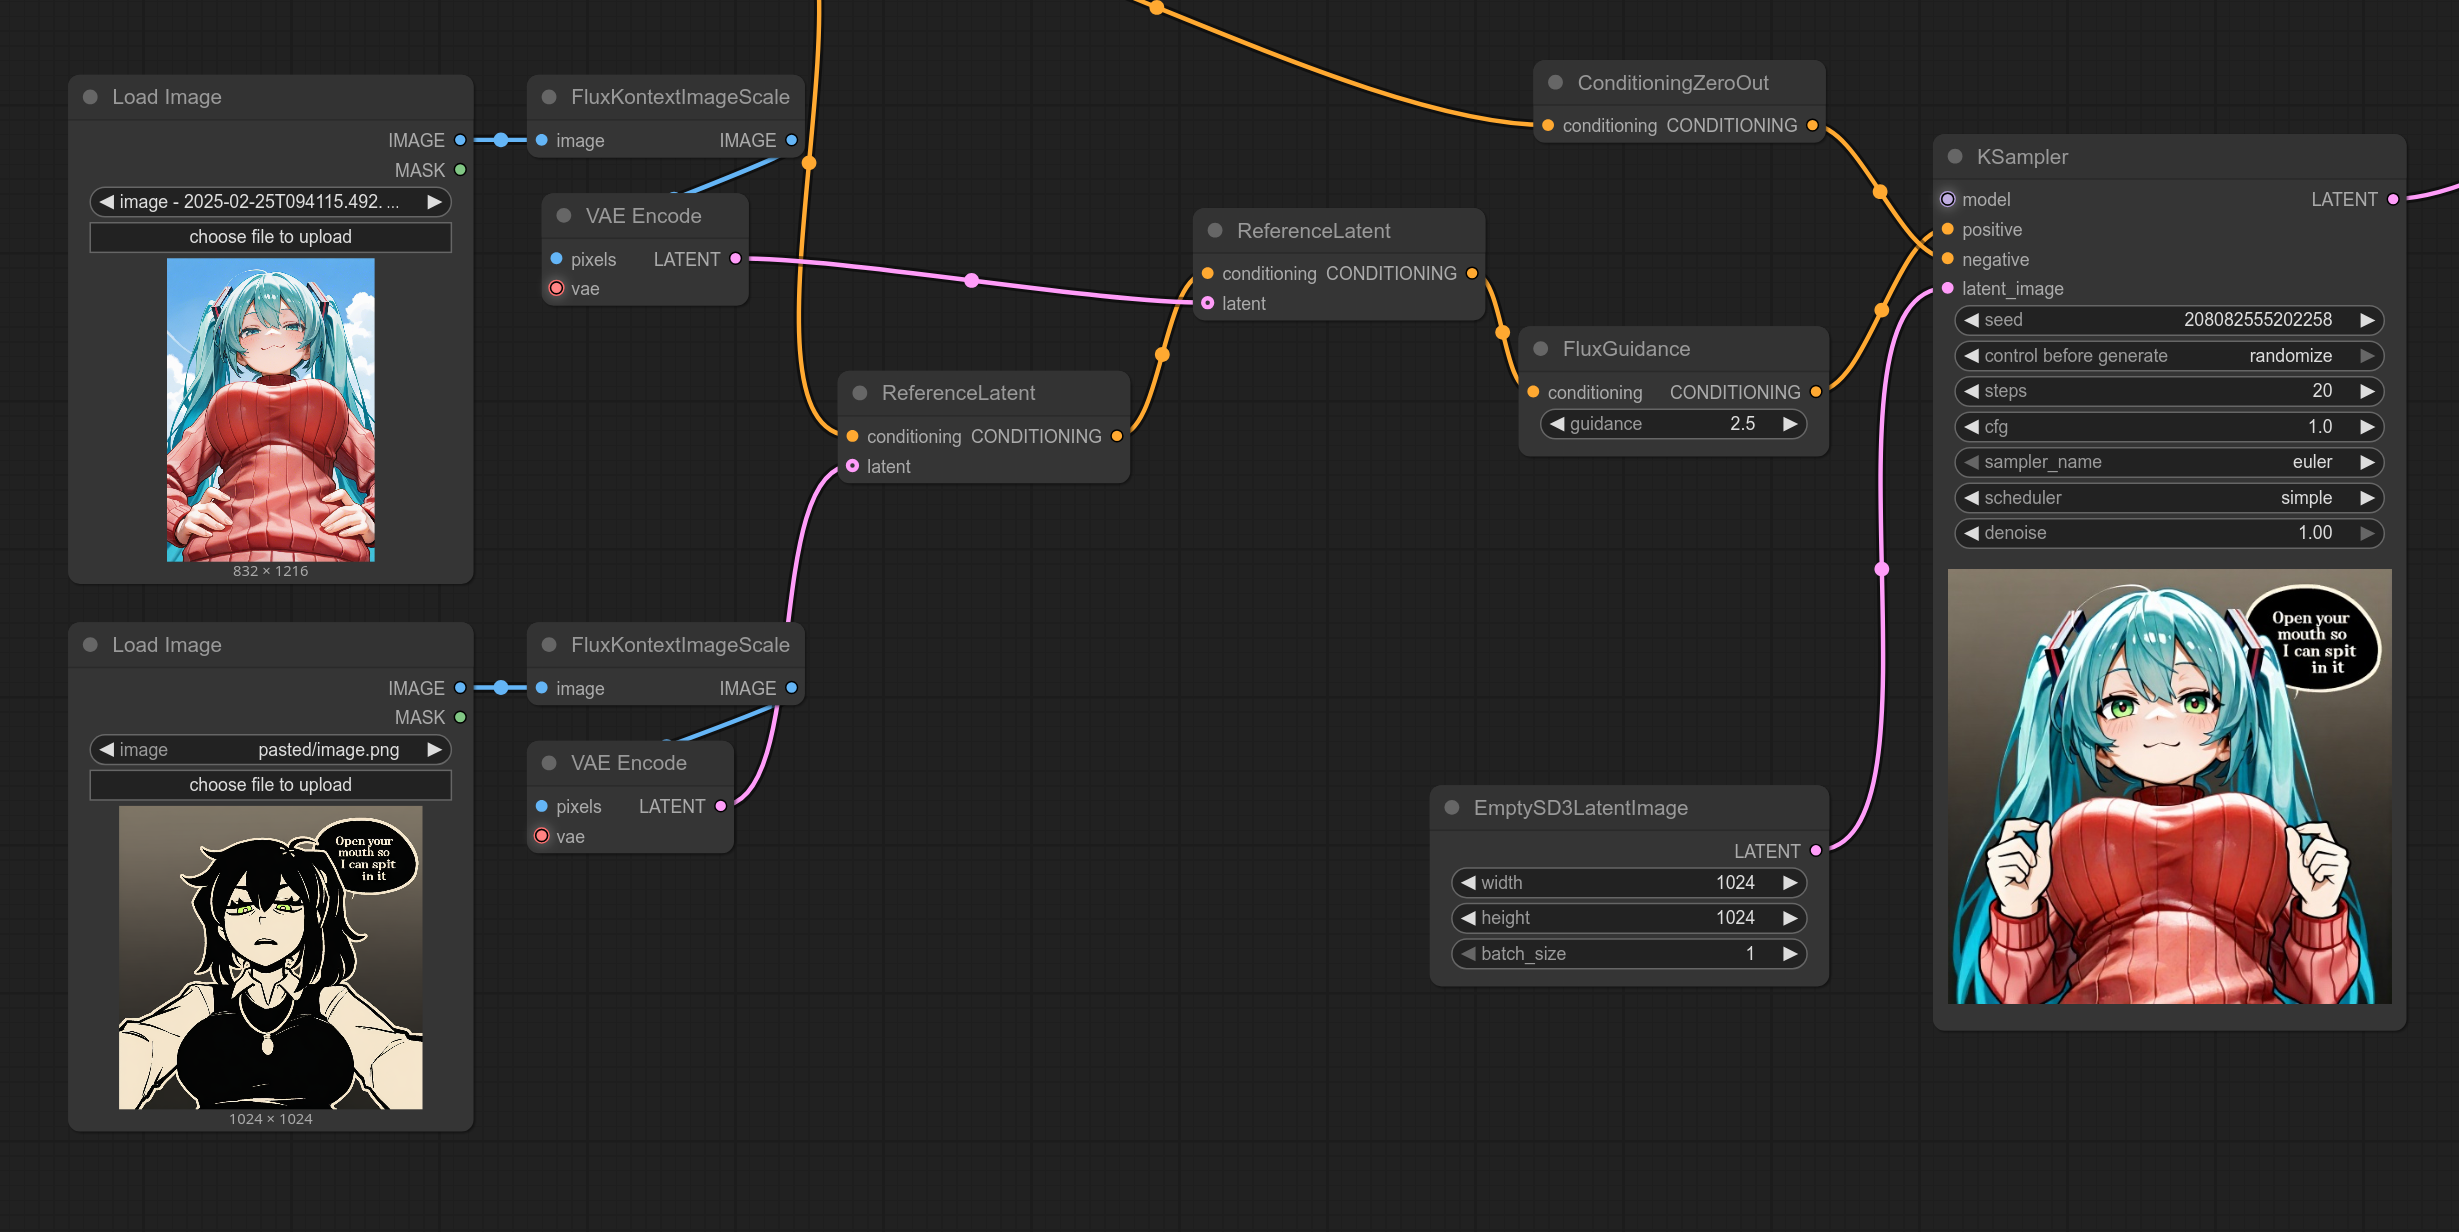This screenshot has width=2459, height=1232.
Task: Click the KSampler model input socket
Action: (x=1947, y=200)
